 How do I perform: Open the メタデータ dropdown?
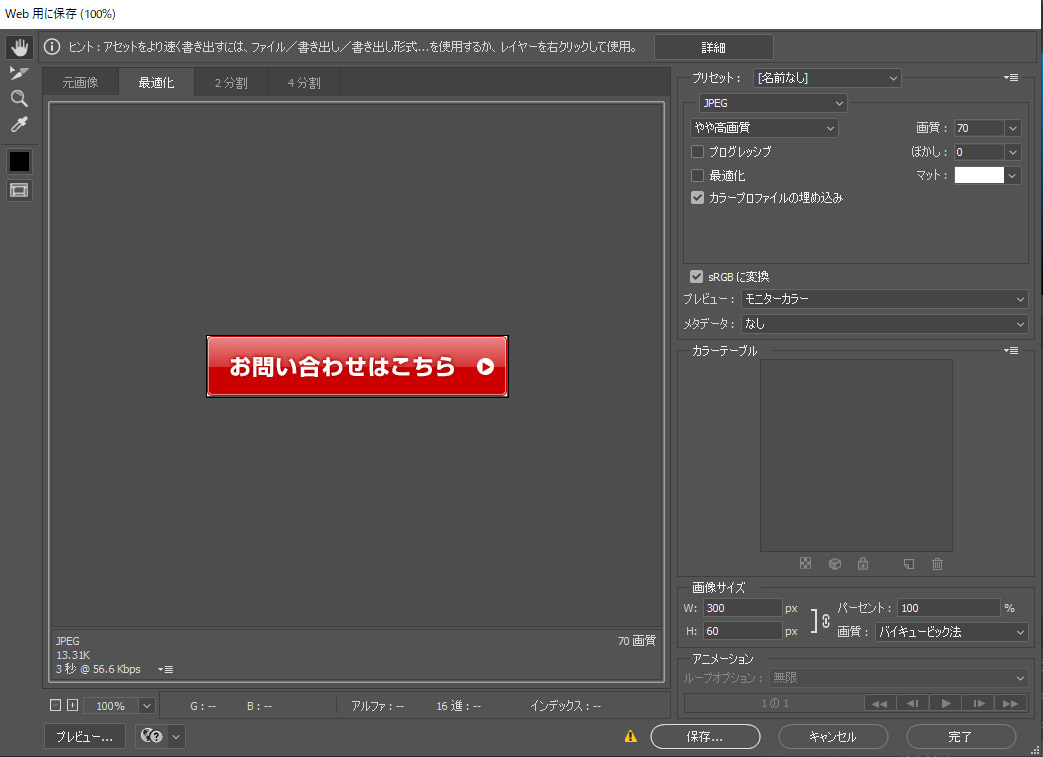(884, 324)
